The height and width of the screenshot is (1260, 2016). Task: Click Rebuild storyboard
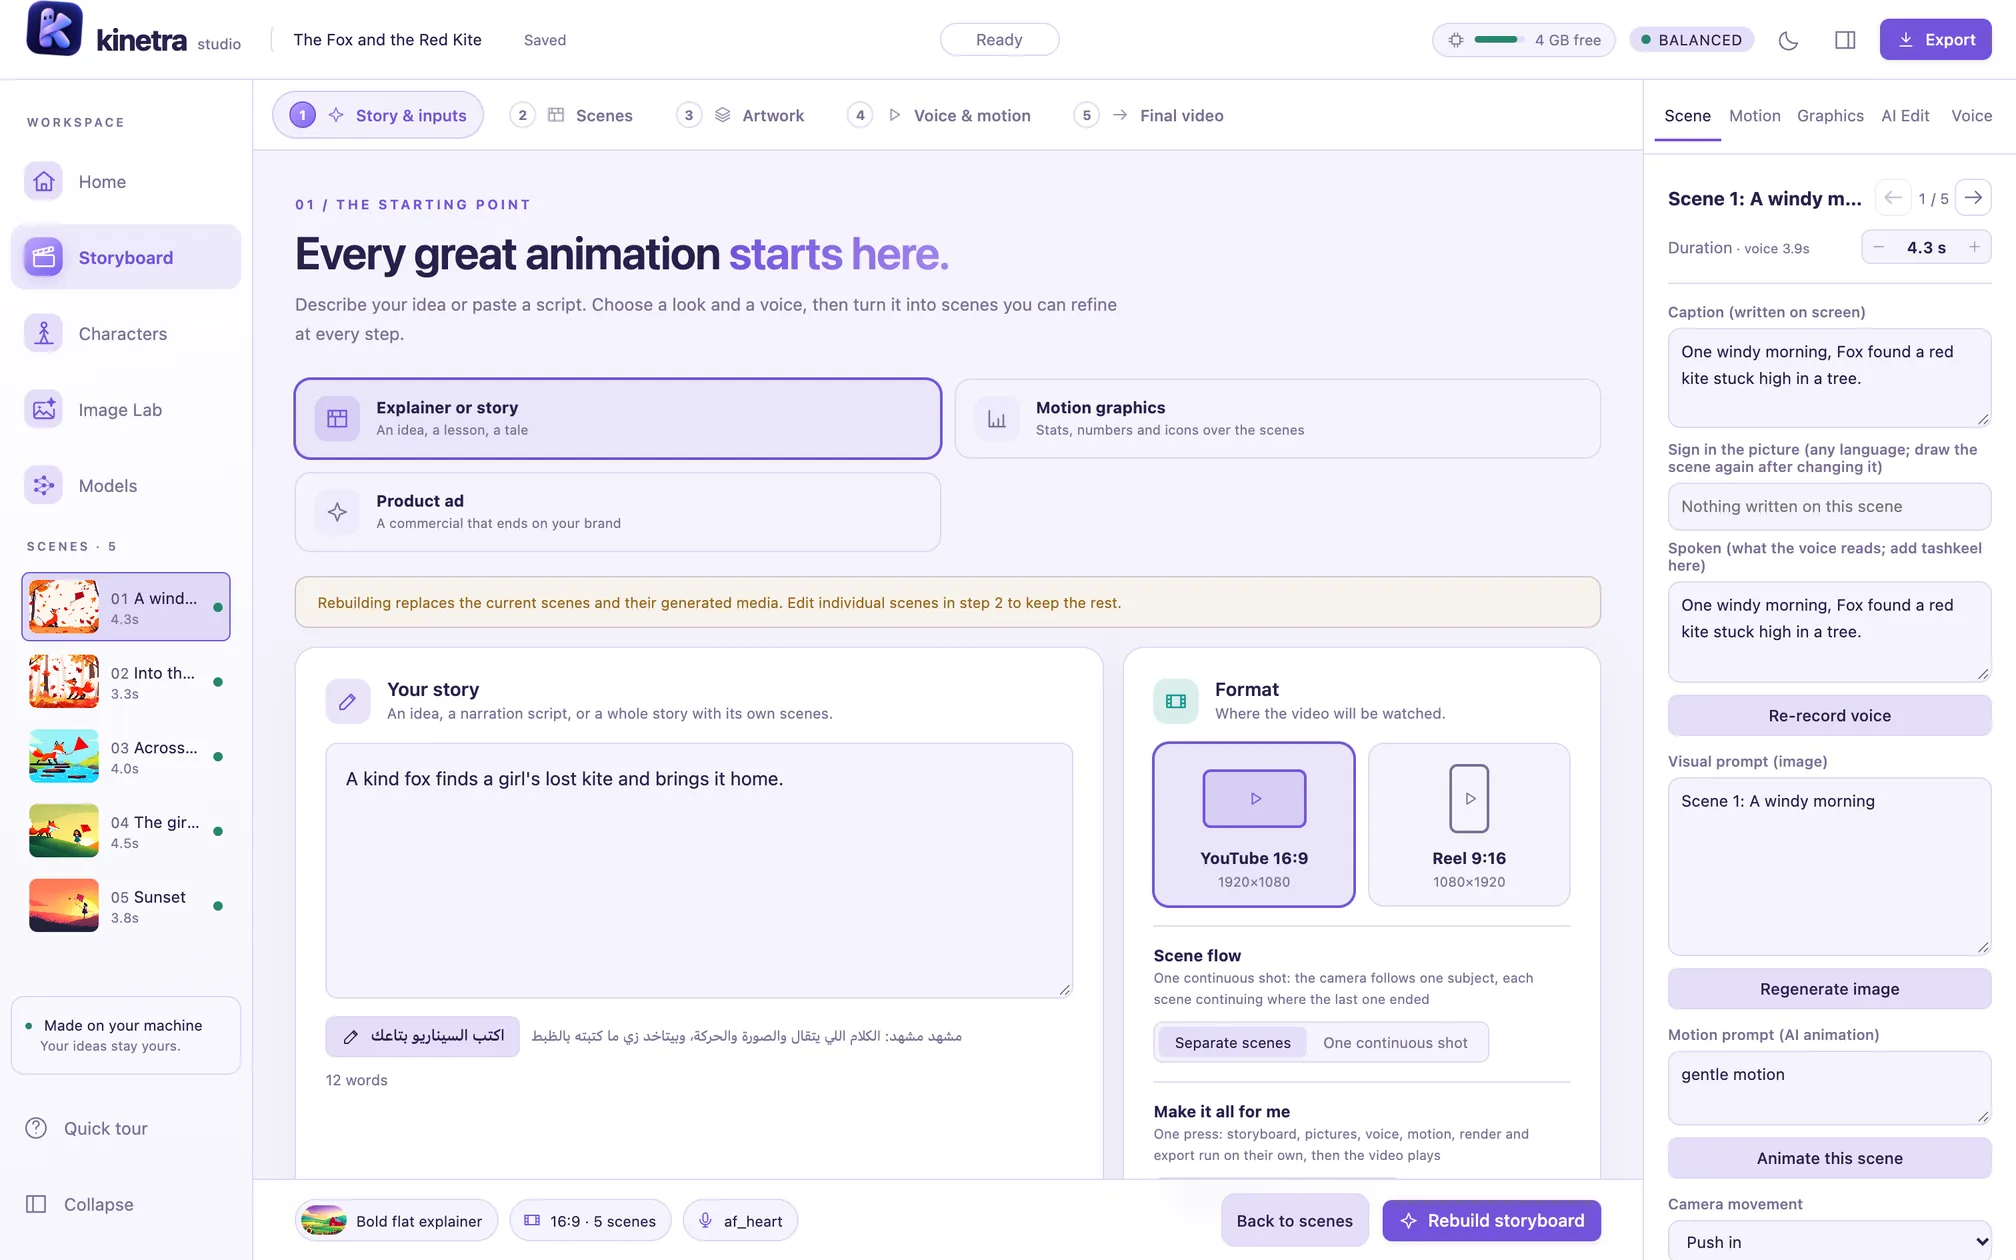(1491, 1220)
